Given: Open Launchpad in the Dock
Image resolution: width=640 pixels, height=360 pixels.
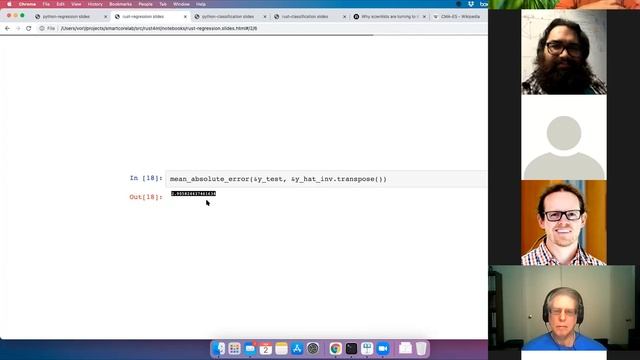Looking at the screenshot, I should [234, 349].
